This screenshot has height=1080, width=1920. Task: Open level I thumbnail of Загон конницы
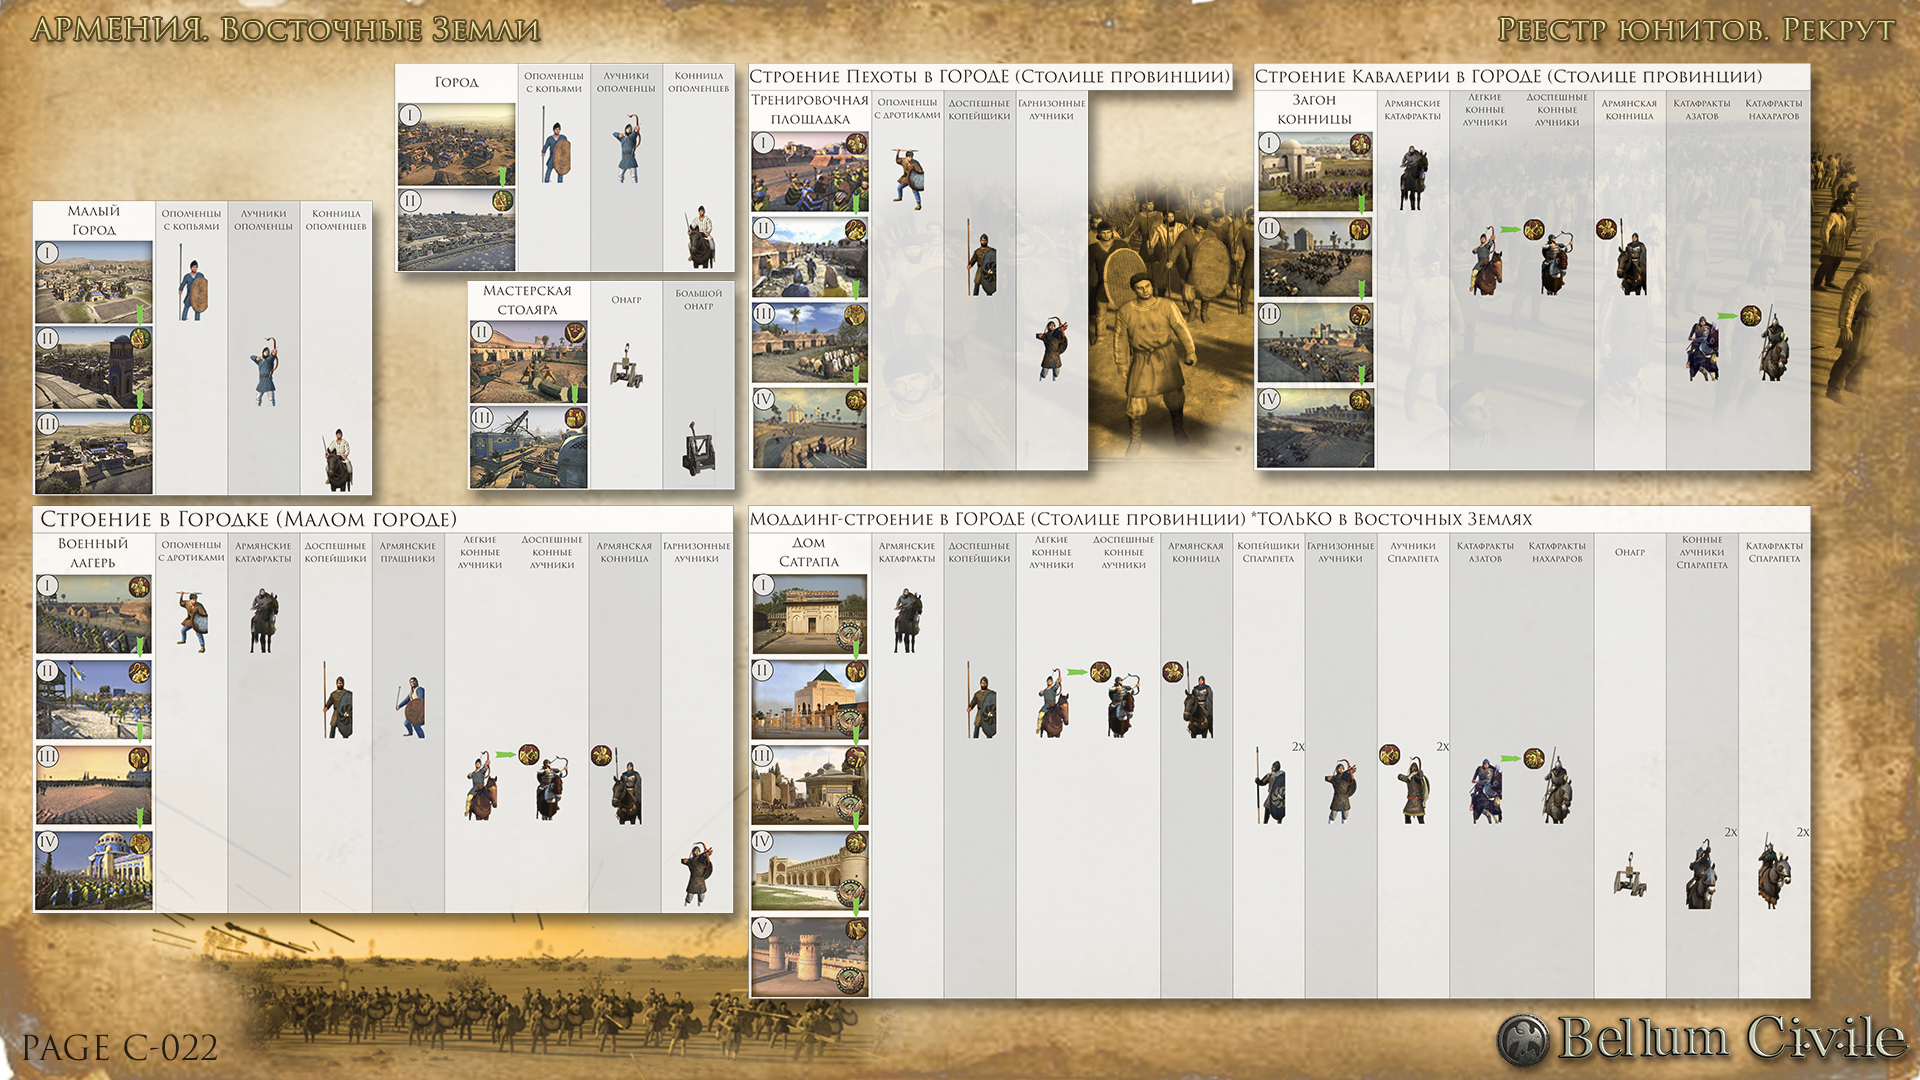pos(1315,171)
